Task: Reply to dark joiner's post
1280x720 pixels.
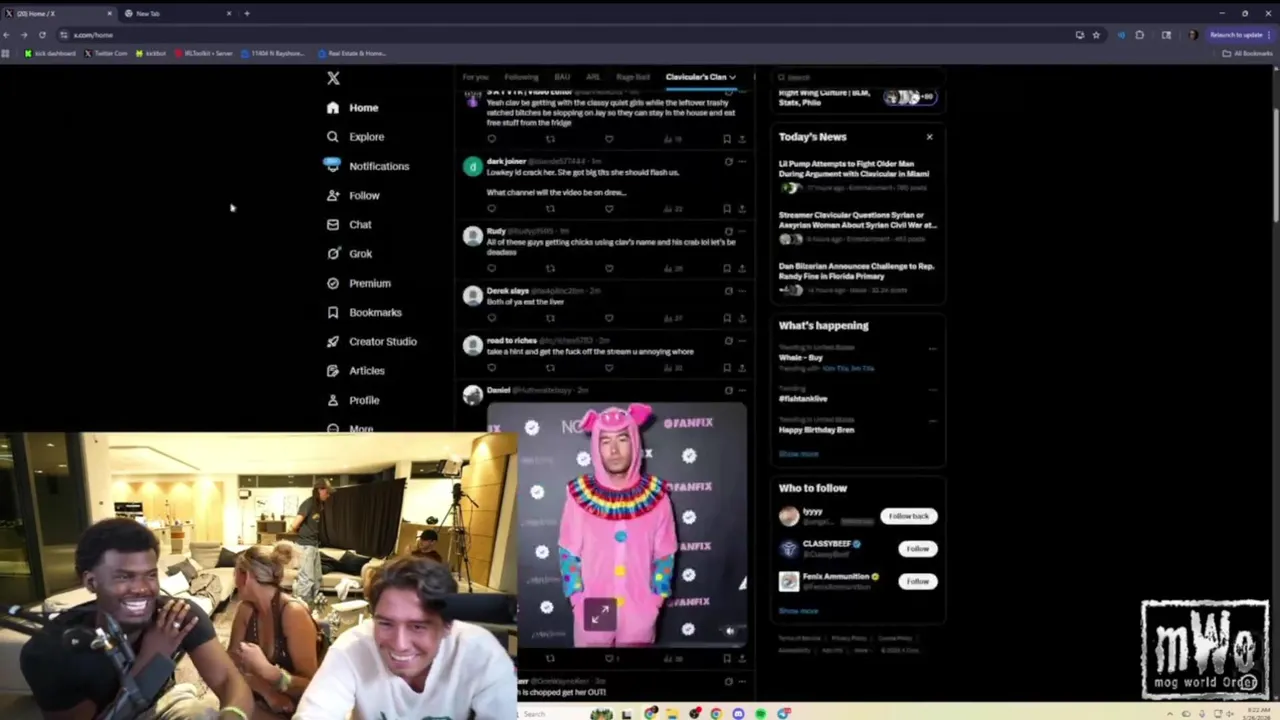Action: click(491, 209)
